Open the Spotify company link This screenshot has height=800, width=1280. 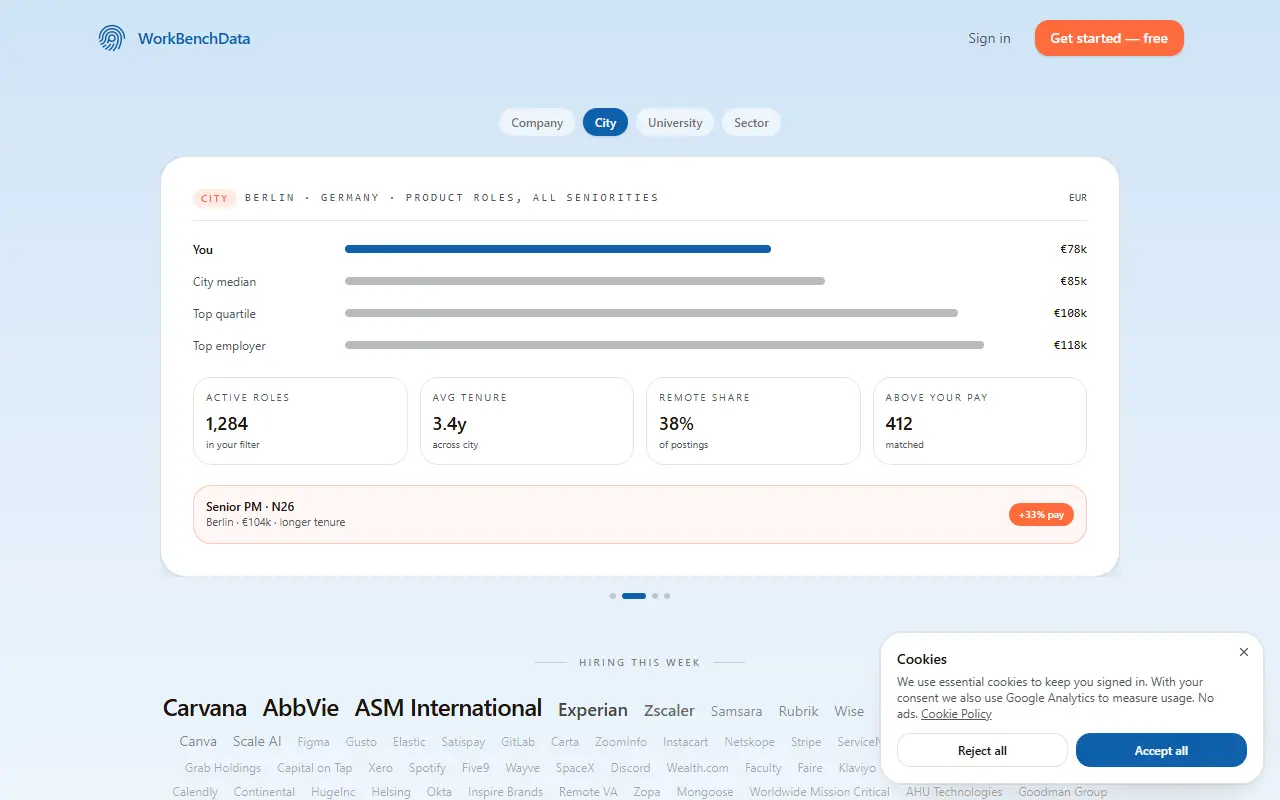click(427, 768)
